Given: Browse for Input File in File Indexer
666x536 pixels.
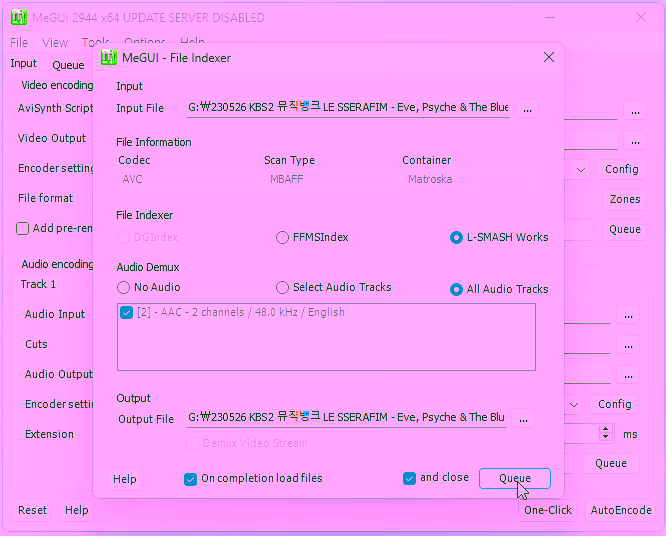Looking at the screenshot, I should tap(527, 109).
